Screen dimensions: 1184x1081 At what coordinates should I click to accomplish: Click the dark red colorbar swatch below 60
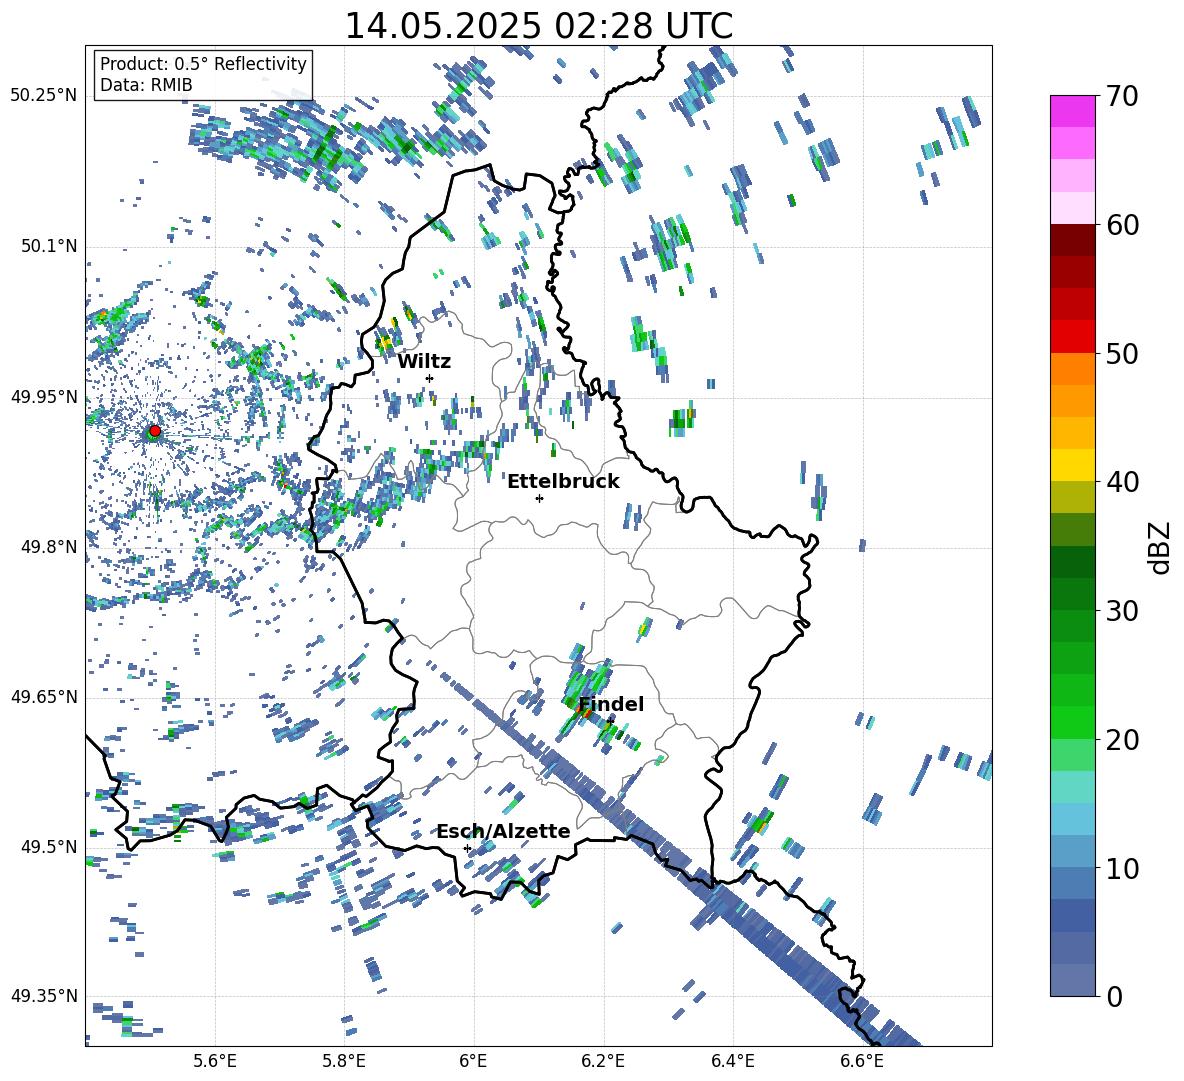(1073, 240)
